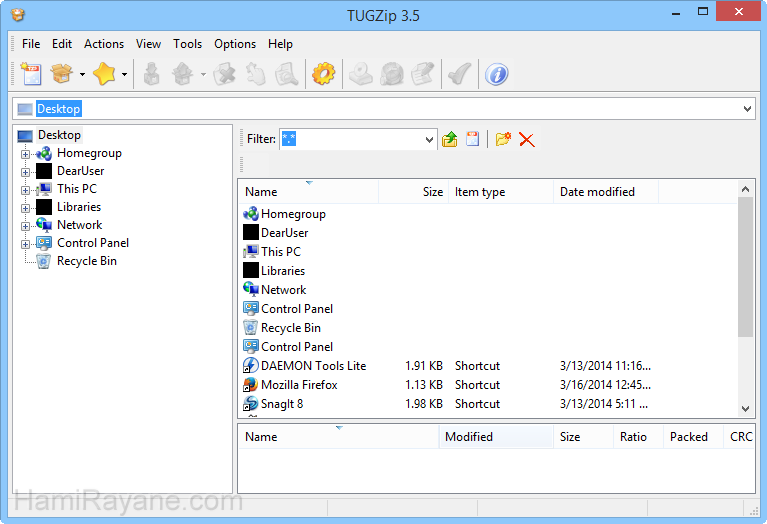767x524 pixels.
Task: Sort by Date modified column header
Action: point(606,192)
